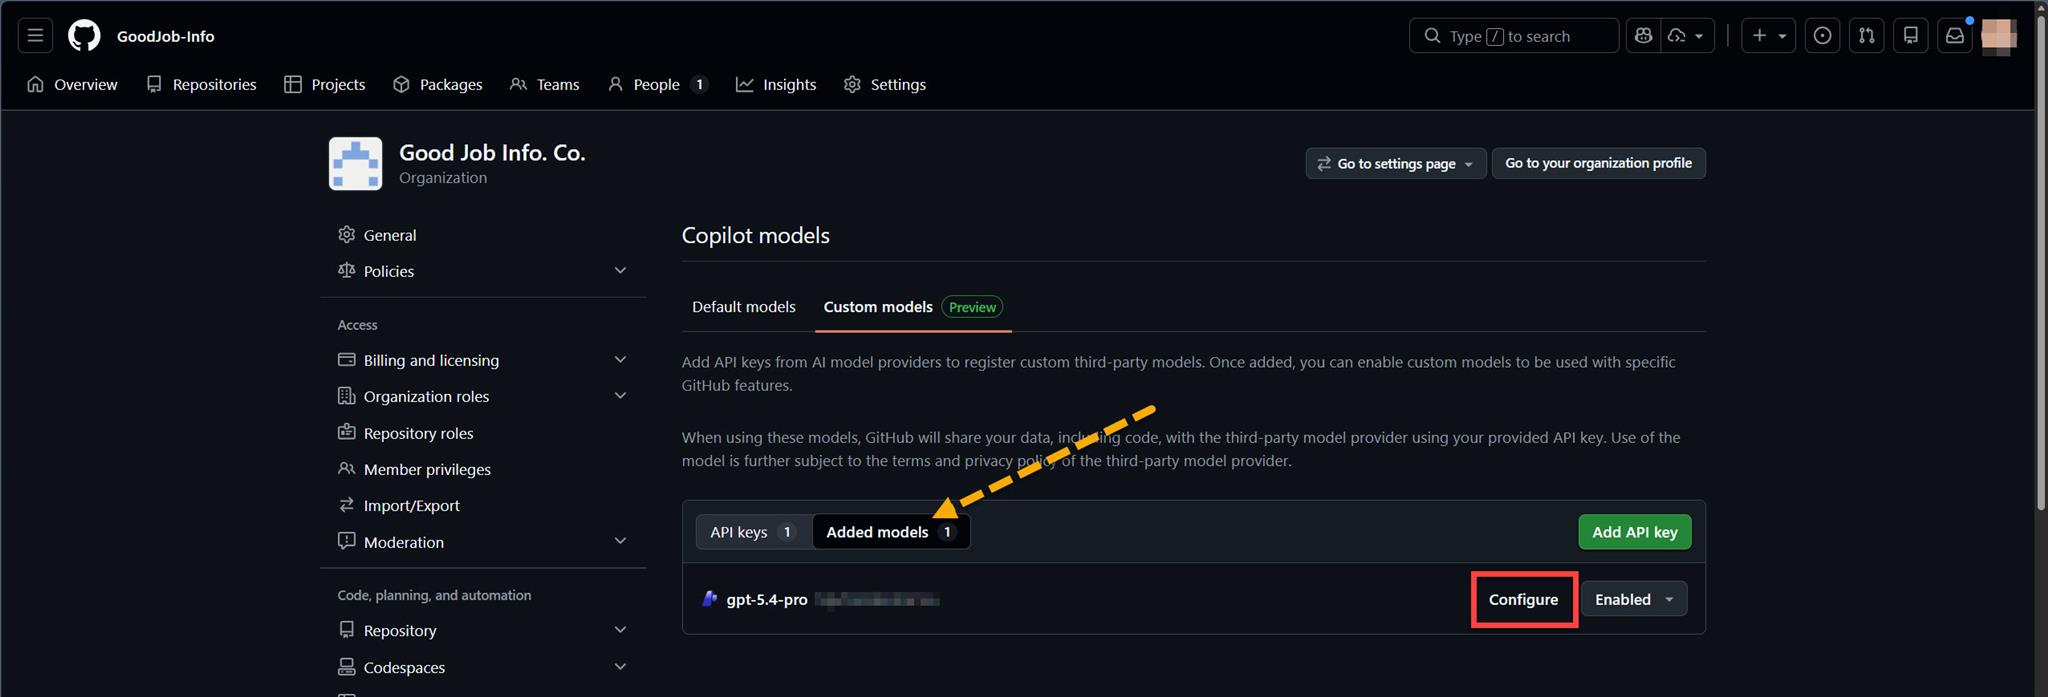Open the hamburger navigation menu
The width and height of the screenshot is (2048, 697).
coord(35,36)
